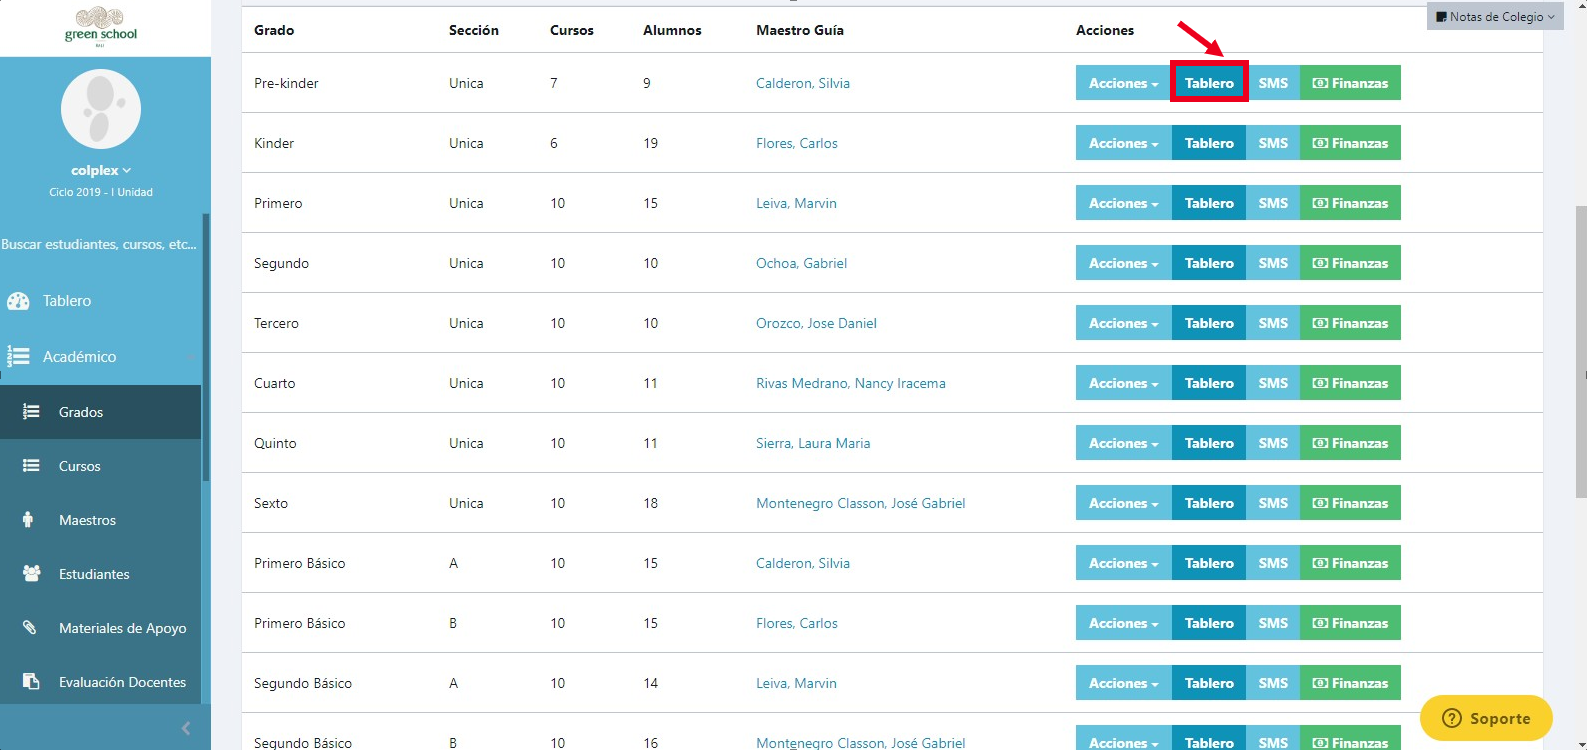
Task: Click the Grados list icon
Action: coord(31,412)
